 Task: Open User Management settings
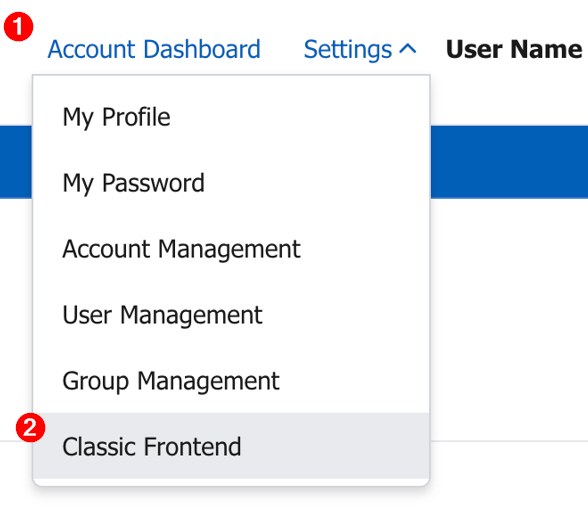(231, 315)
